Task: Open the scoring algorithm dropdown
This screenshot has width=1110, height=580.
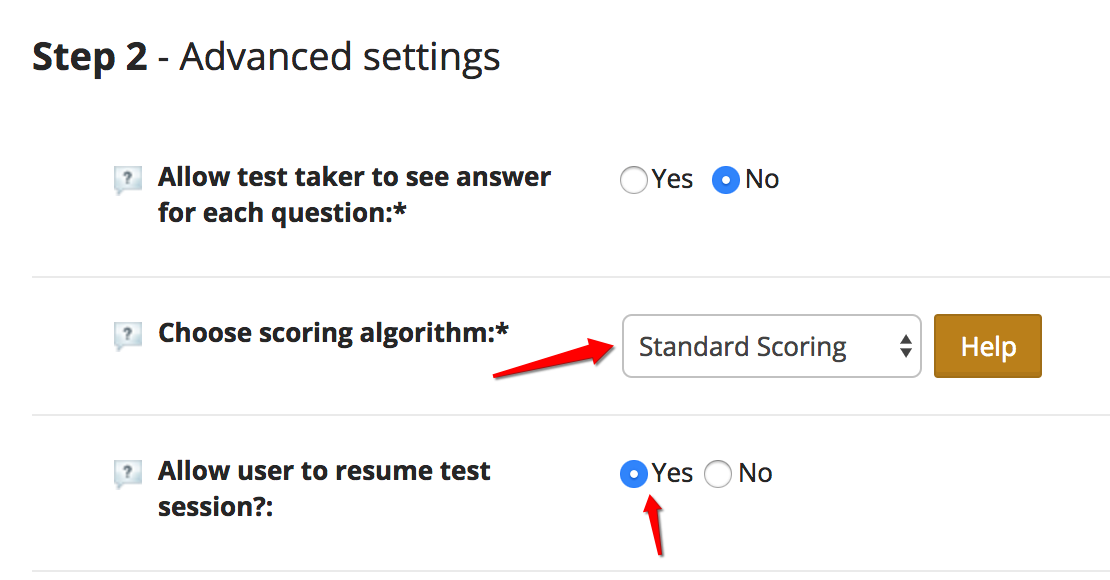Action: [772, 346]
